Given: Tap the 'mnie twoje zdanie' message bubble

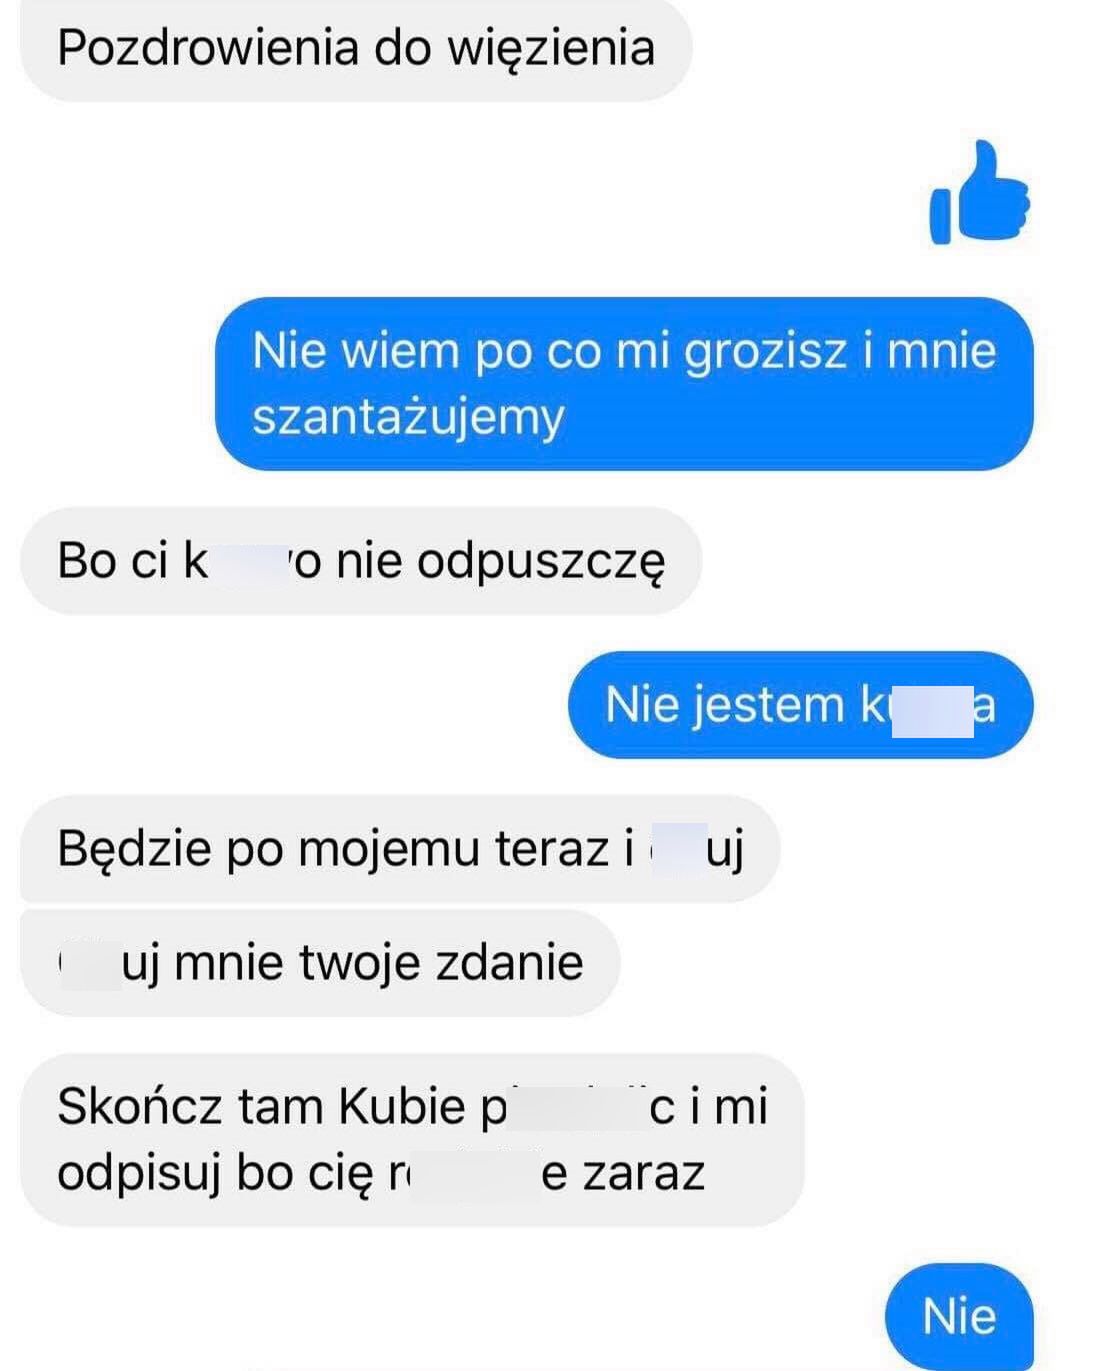Looking at the screenshot, I should (320, 963).
